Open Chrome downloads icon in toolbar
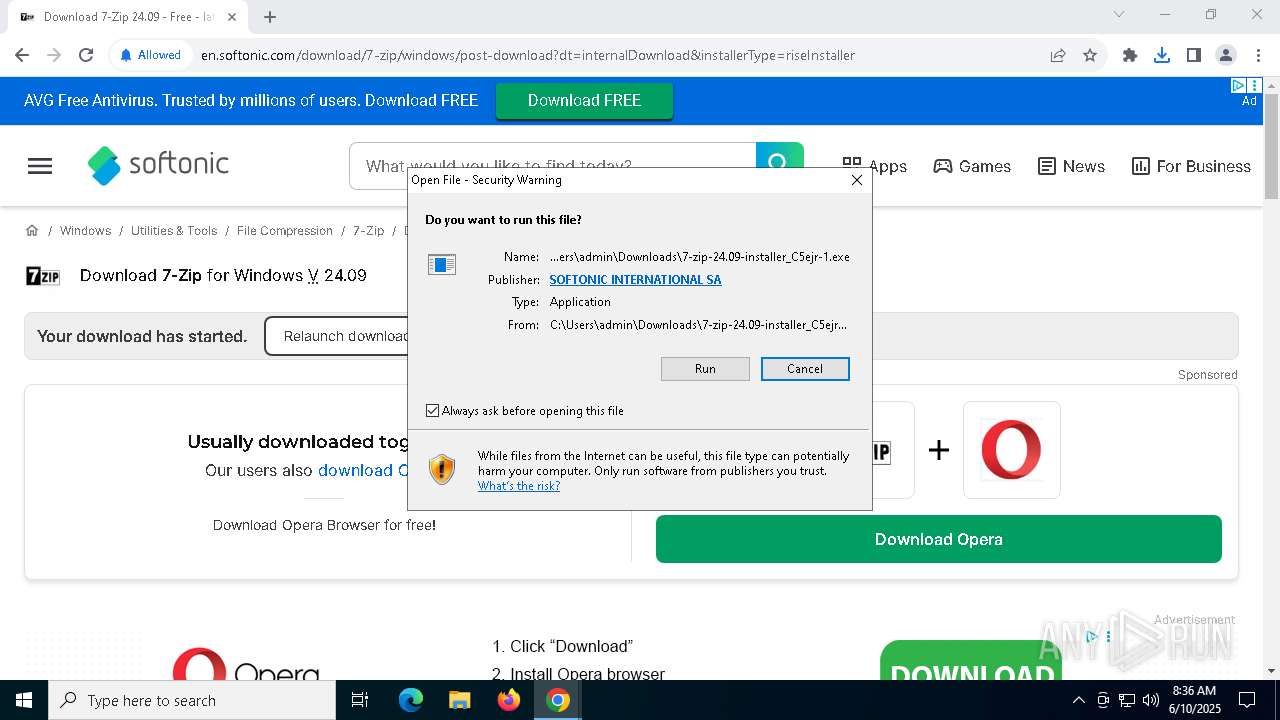 pos(1162,55)
